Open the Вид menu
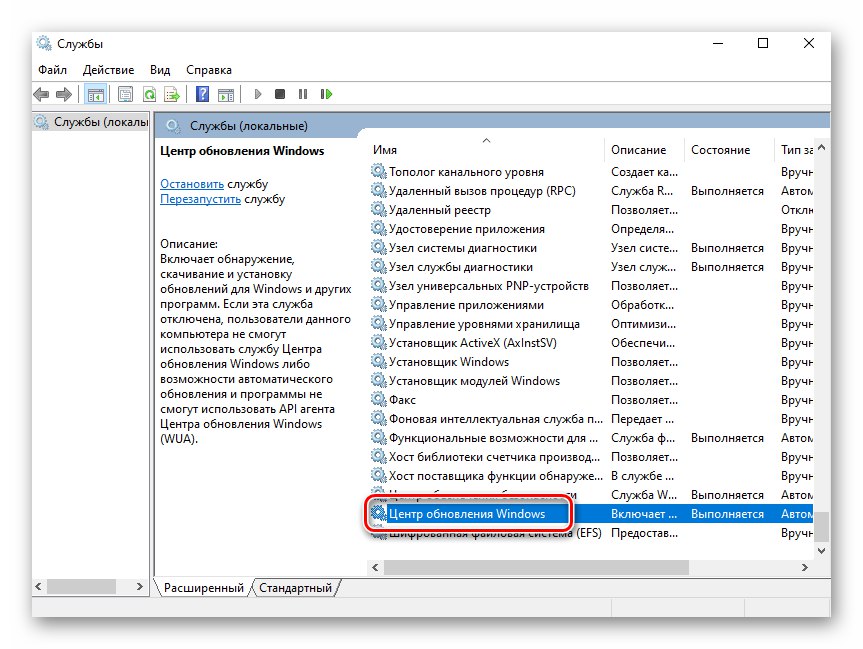Screen dimensions: 863x649 [160, 70]
